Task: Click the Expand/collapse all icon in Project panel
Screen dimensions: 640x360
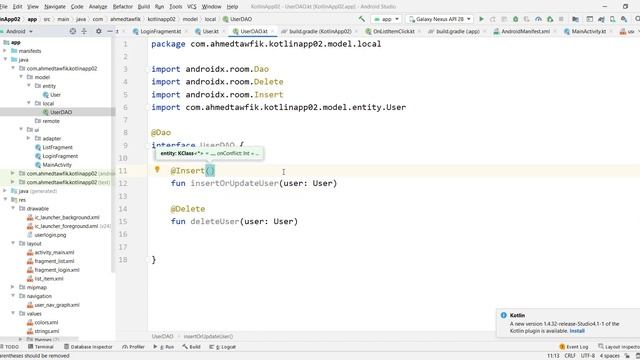Action: 84,31
